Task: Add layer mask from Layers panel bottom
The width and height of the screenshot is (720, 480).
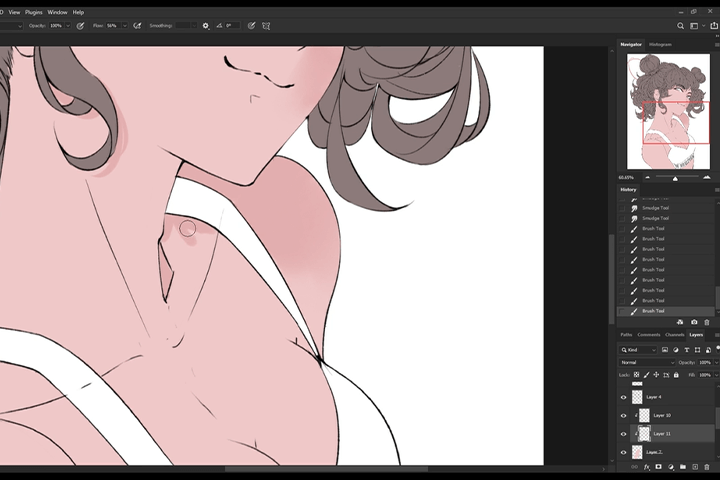Action: [x=658, y=467]
